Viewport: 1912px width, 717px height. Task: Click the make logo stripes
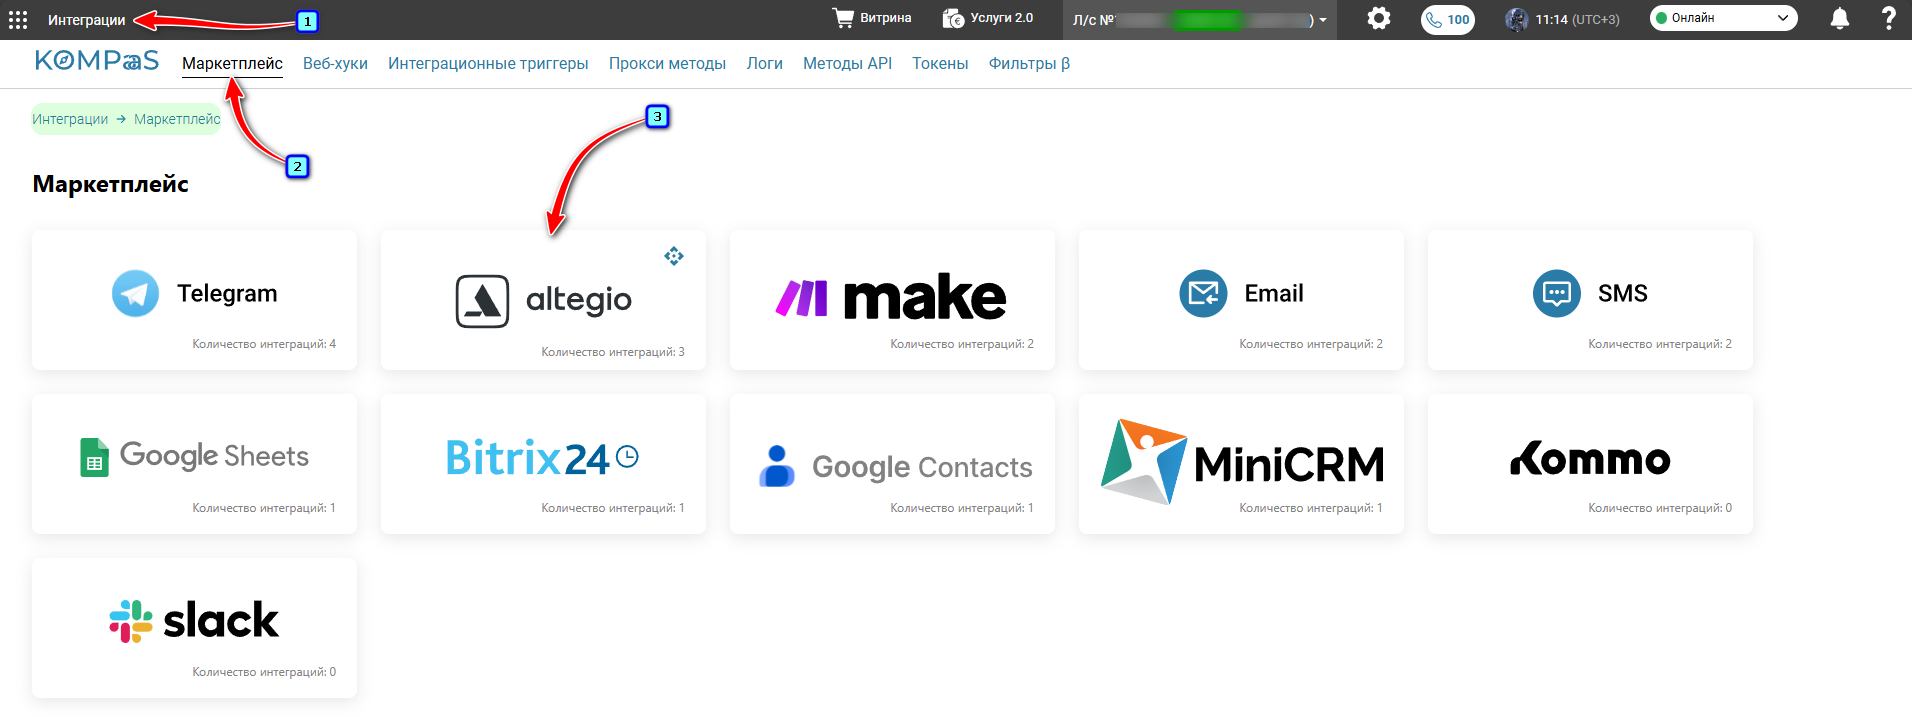[802, 298]
